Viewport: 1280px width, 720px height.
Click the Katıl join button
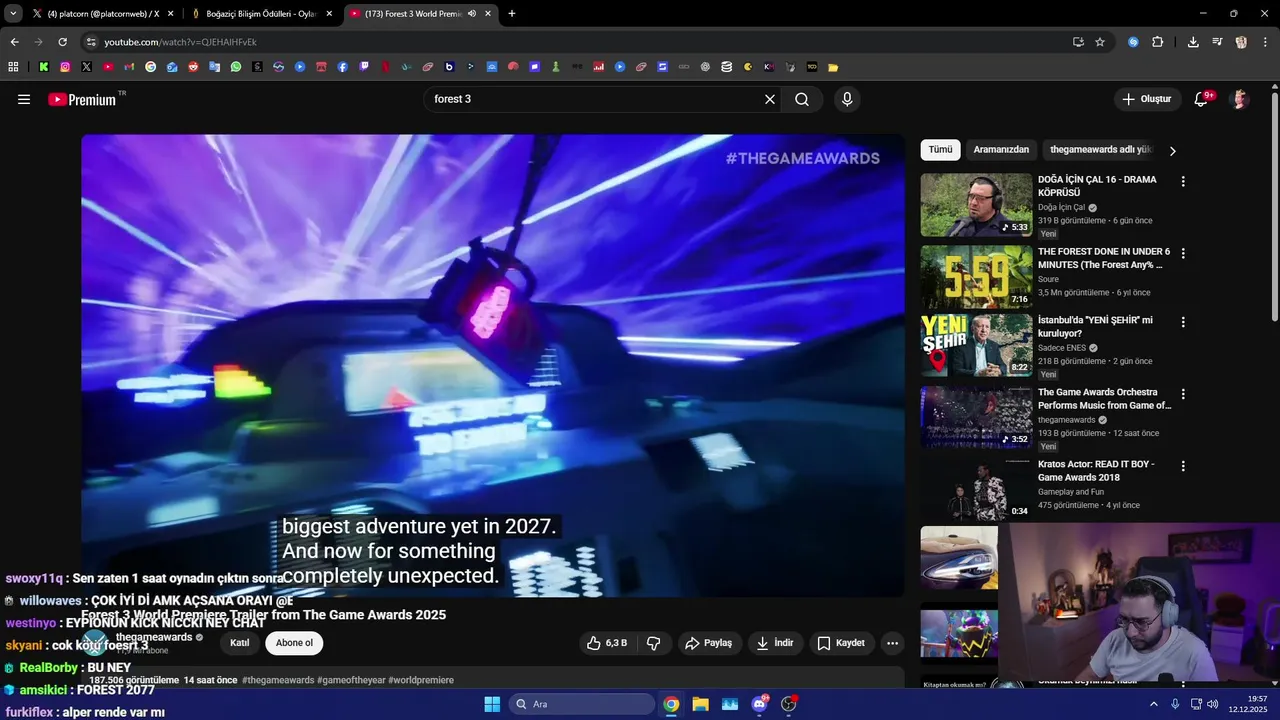pyautogui.click(x=240, y=643)
